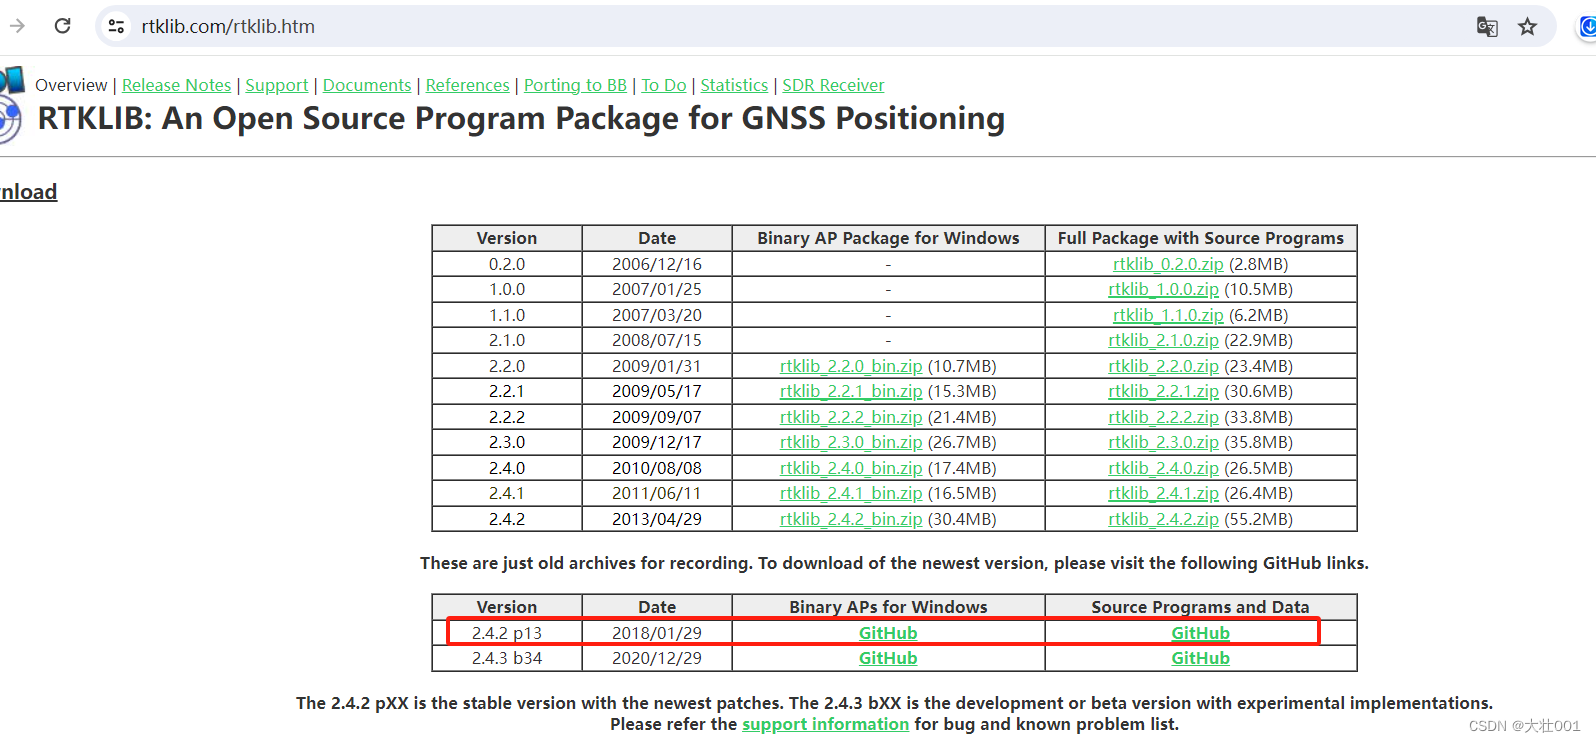Click the translate page icon
The width and height of the screenshot is (1596, 742).
pyautogui.click(x=1487, y=27)
